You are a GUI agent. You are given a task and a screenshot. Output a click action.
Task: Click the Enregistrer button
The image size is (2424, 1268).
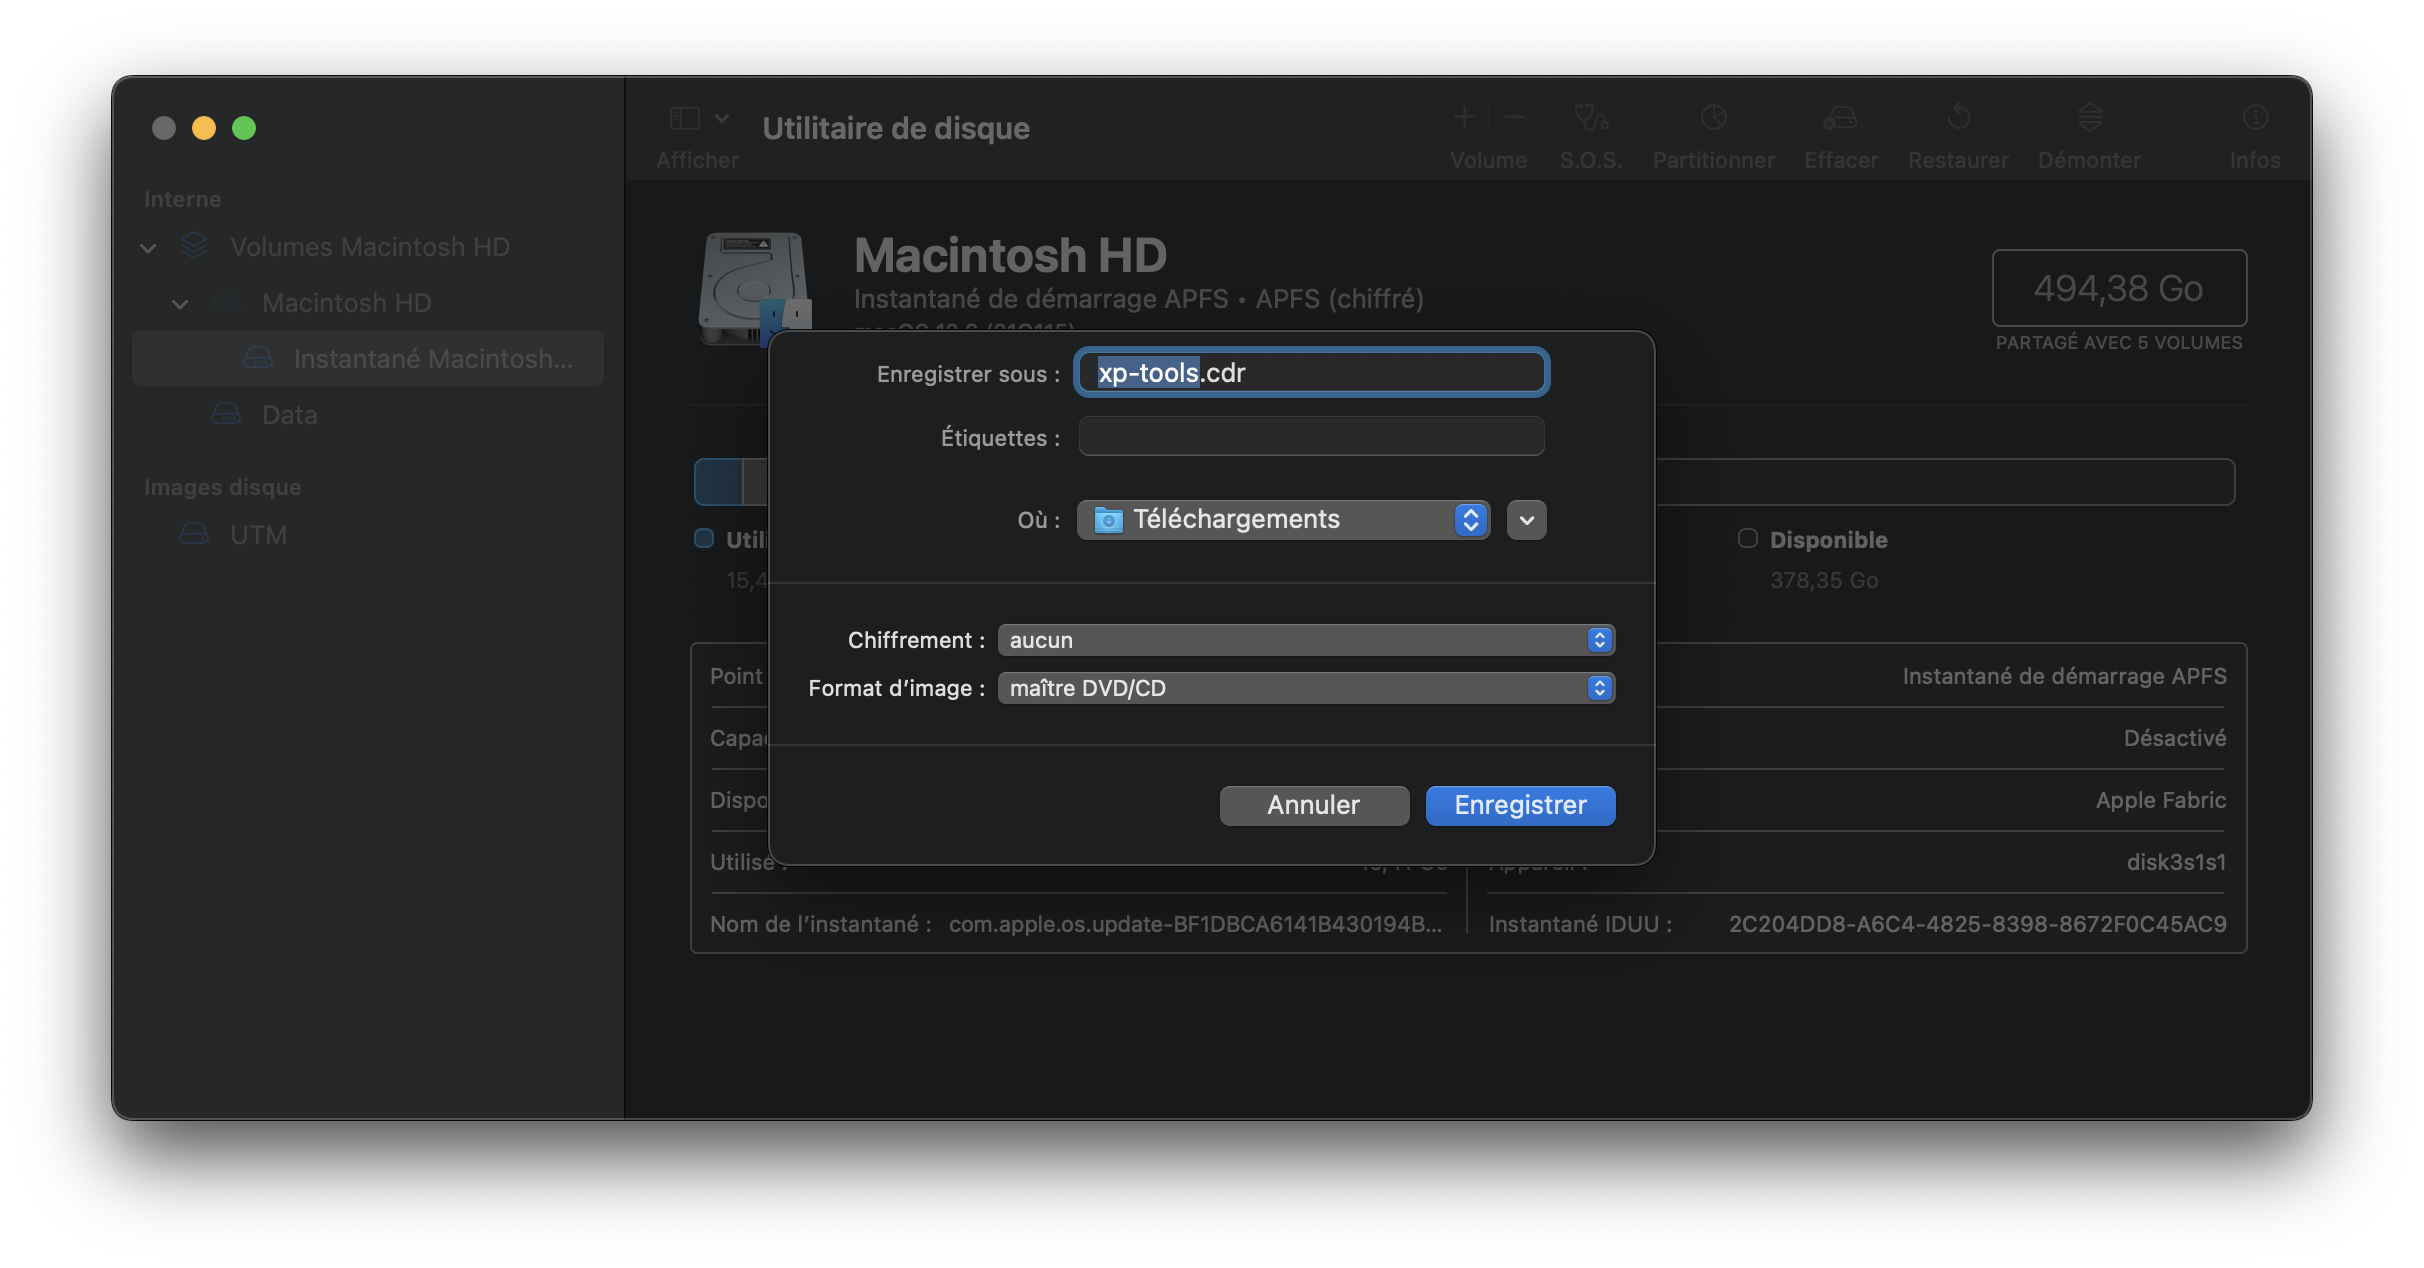click(x=1520, y=805)
